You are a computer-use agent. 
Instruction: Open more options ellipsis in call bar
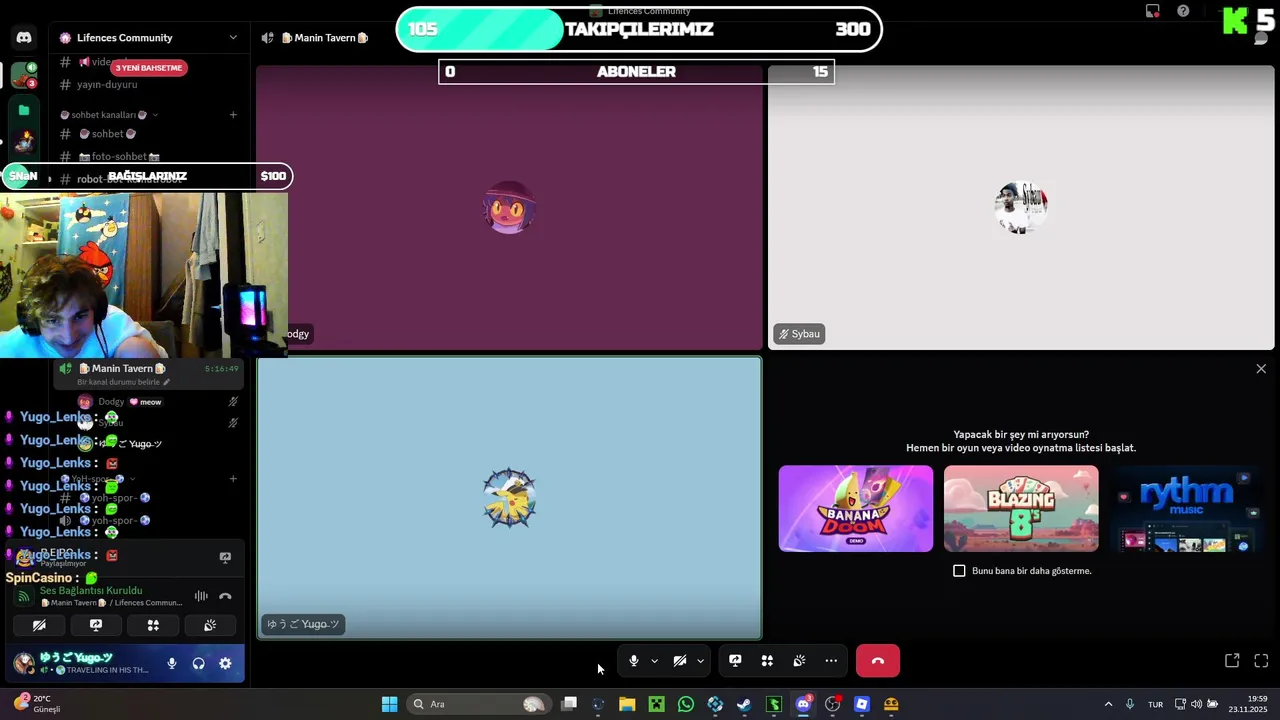click(x=831, y=661)
